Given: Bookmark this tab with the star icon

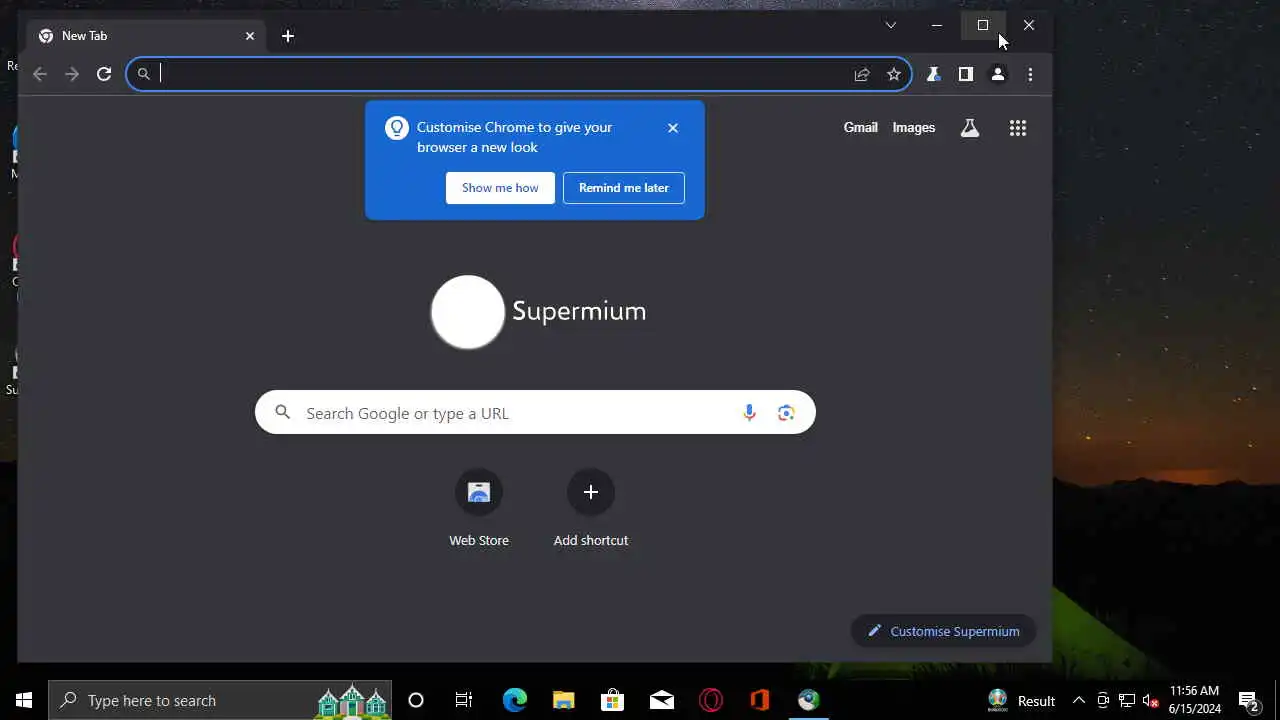Looking at the screenshot, I should tap(894, 74).
